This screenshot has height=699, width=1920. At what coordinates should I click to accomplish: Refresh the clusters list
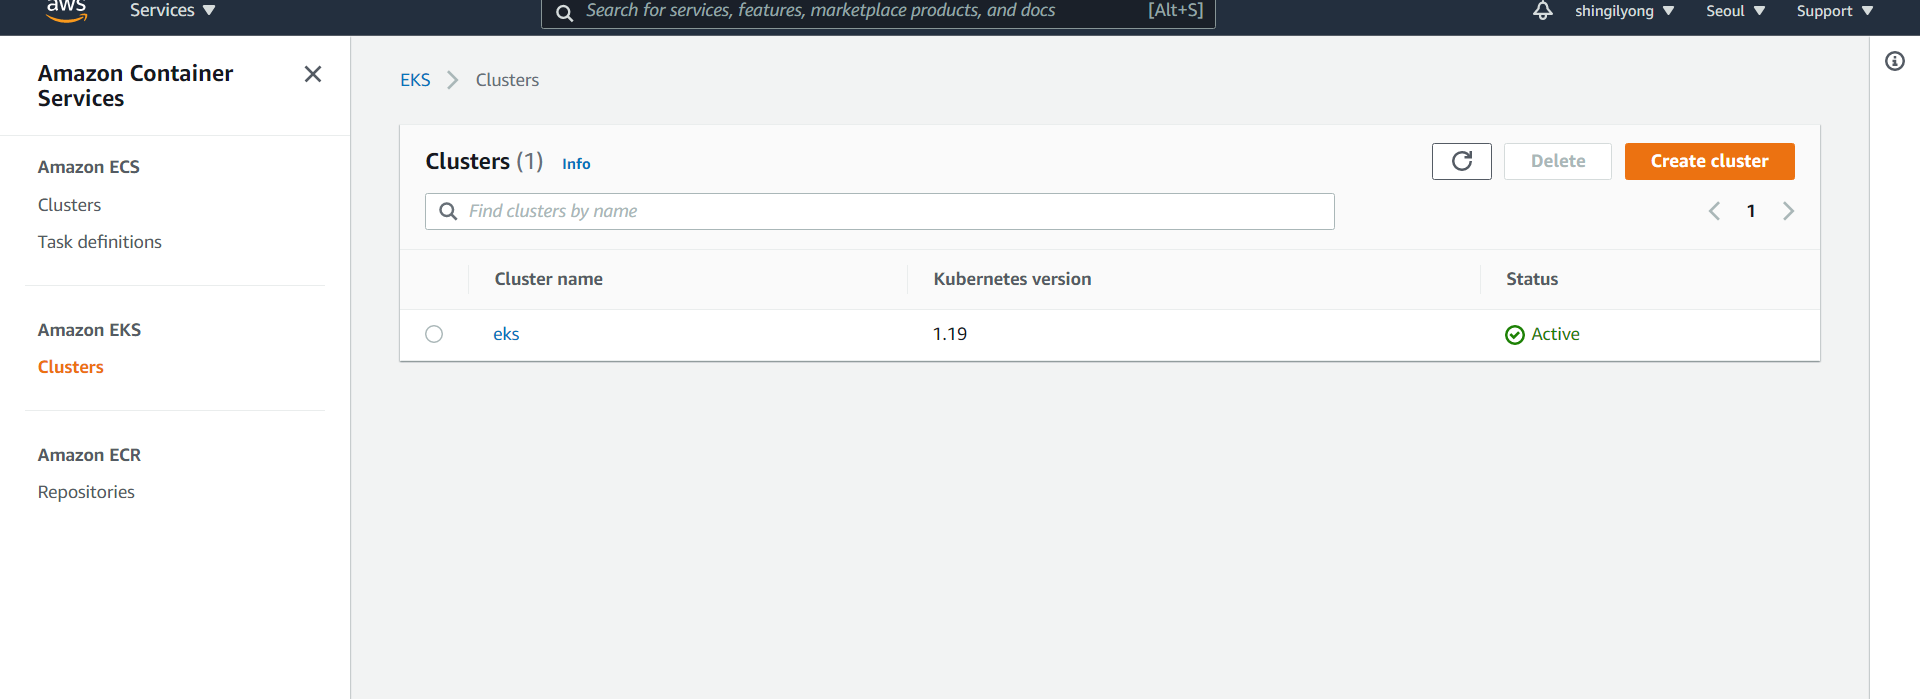[x=1462, y=161]
